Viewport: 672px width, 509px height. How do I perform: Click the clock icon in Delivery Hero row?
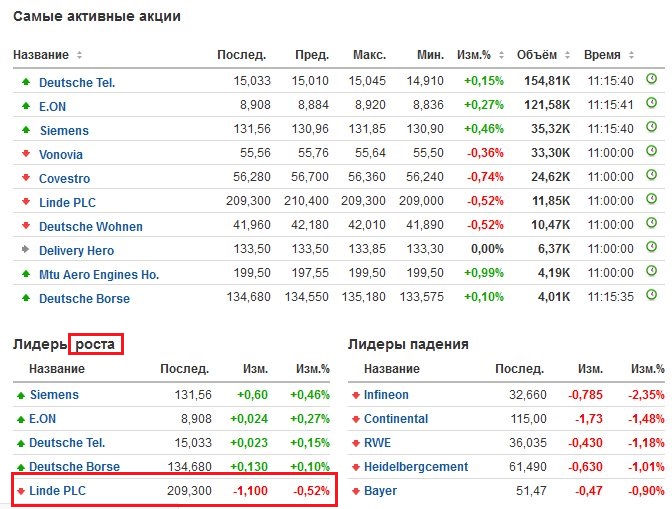click(651, 247)
